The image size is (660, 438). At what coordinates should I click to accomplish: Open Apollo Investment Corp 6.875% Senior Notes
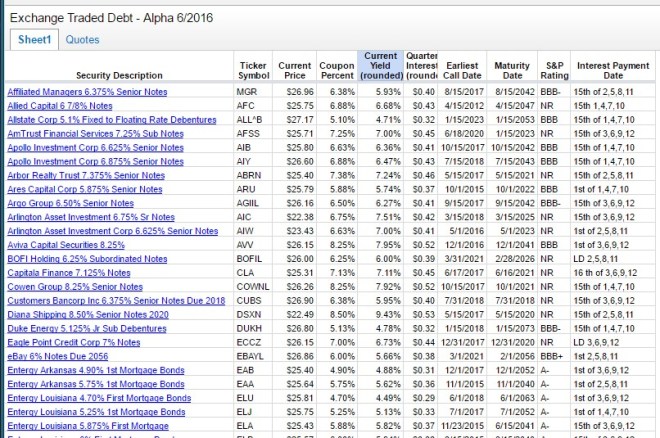click(x=96, y=162)
